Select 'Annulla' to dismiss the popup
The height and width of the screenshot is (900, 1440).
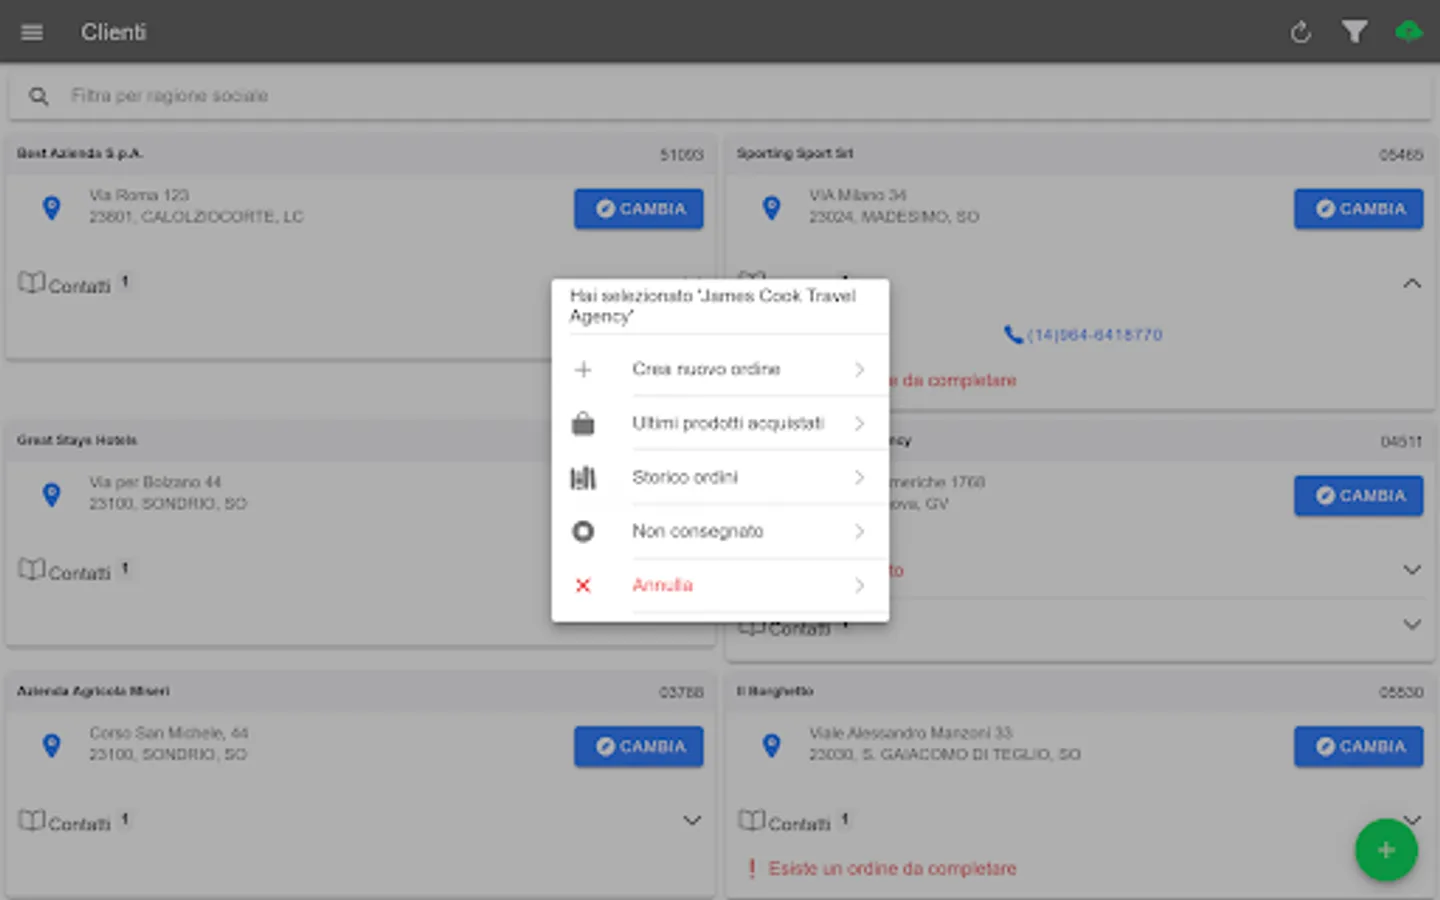point(720,585)
